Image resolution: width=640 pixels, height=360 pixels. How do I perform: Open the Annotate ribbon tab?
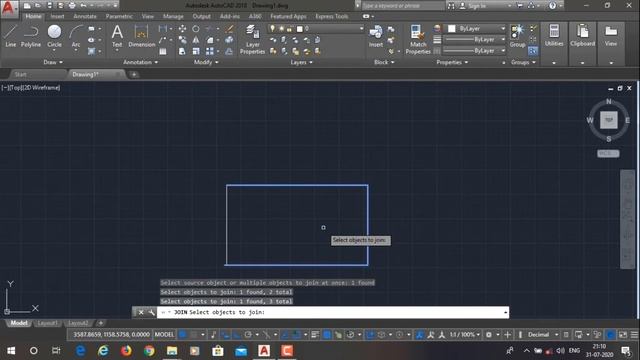point(85,16)
